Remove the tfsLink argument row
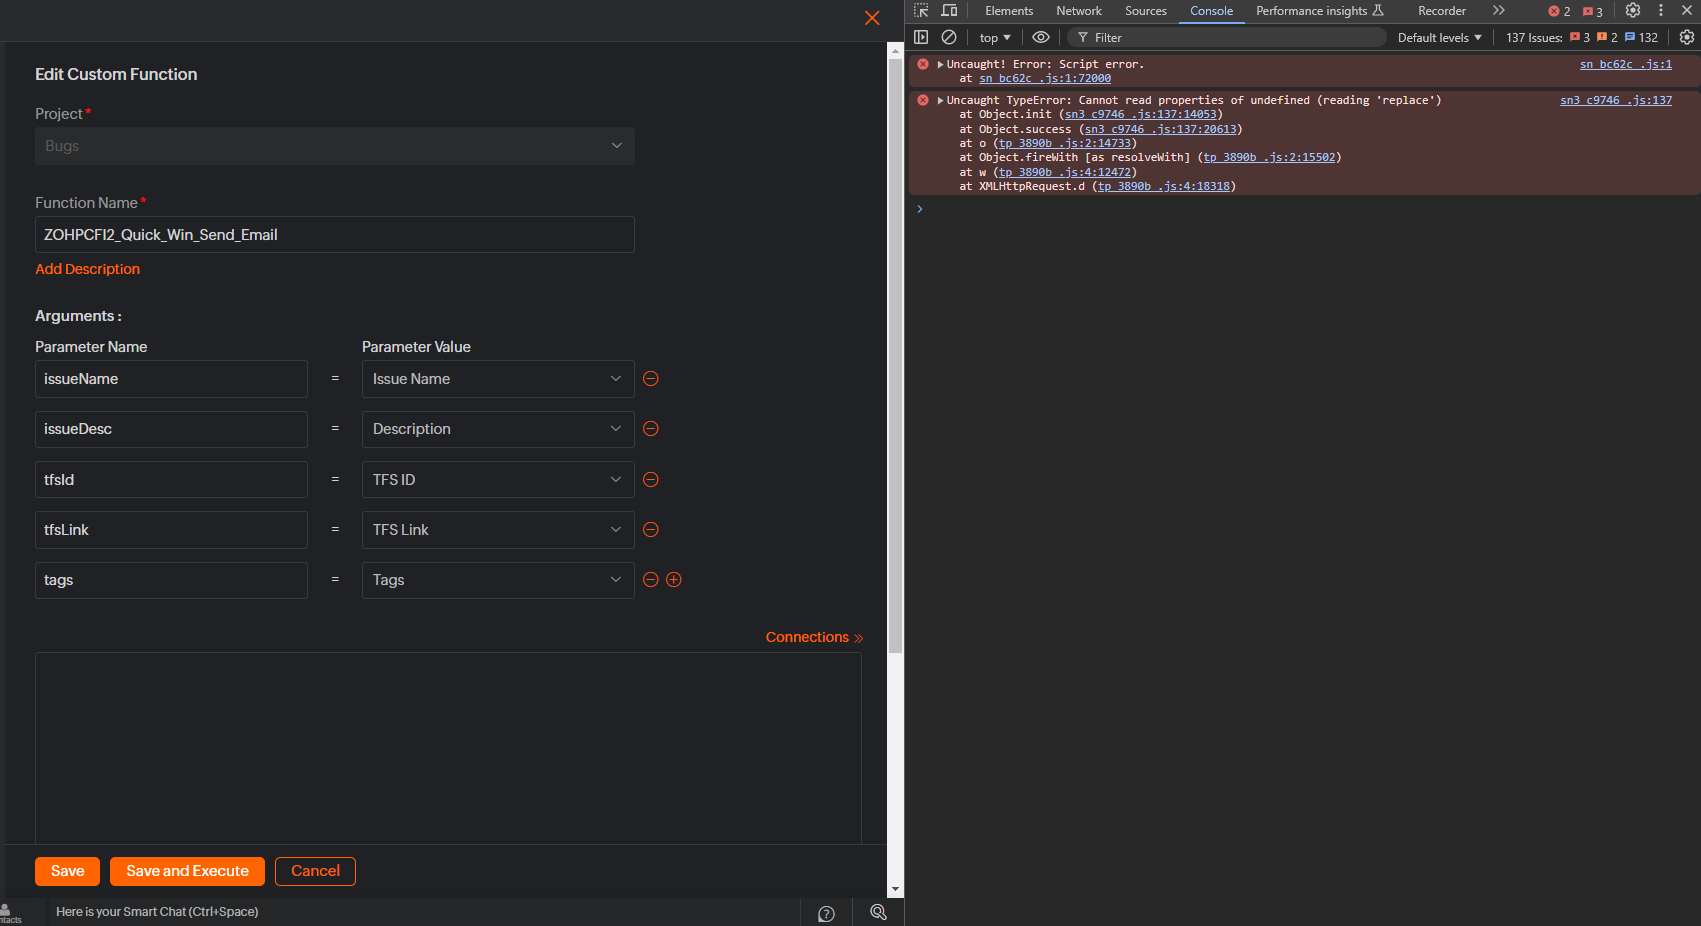 pyautogui.click(x=651, y=530)
